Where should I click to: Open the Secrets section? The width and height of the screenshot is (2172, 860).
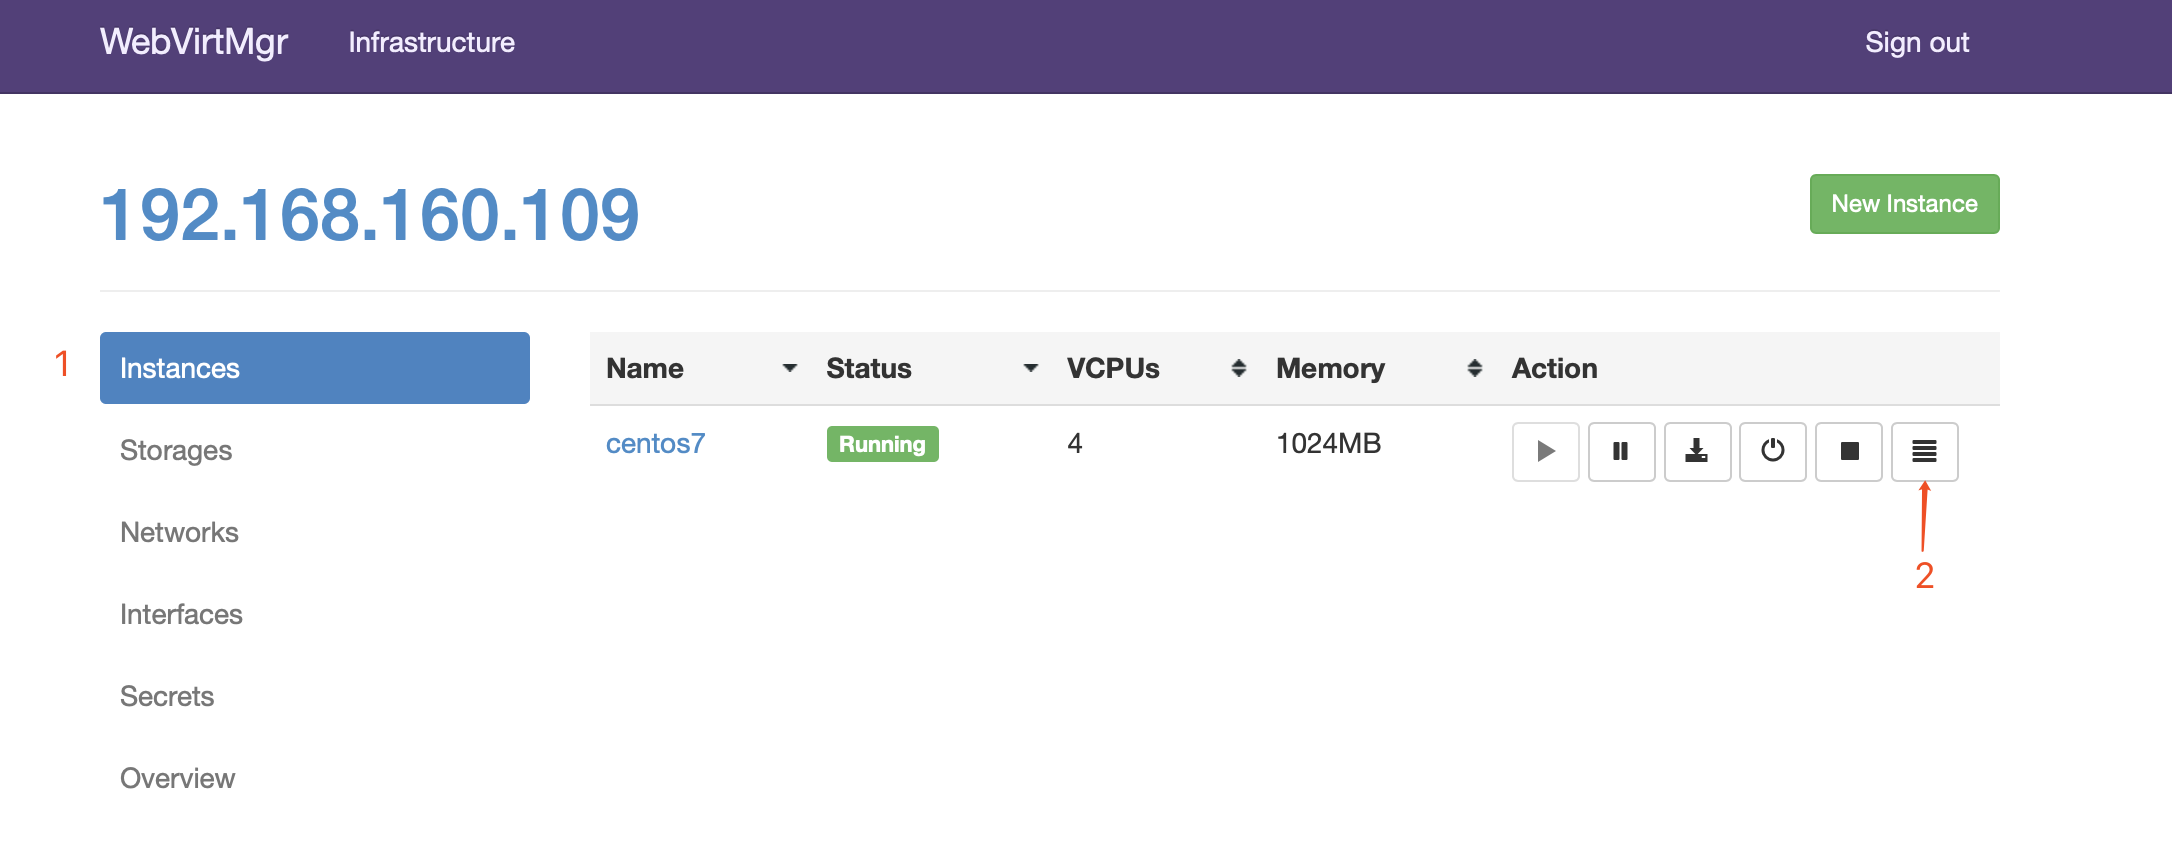(x=167, y=696)
